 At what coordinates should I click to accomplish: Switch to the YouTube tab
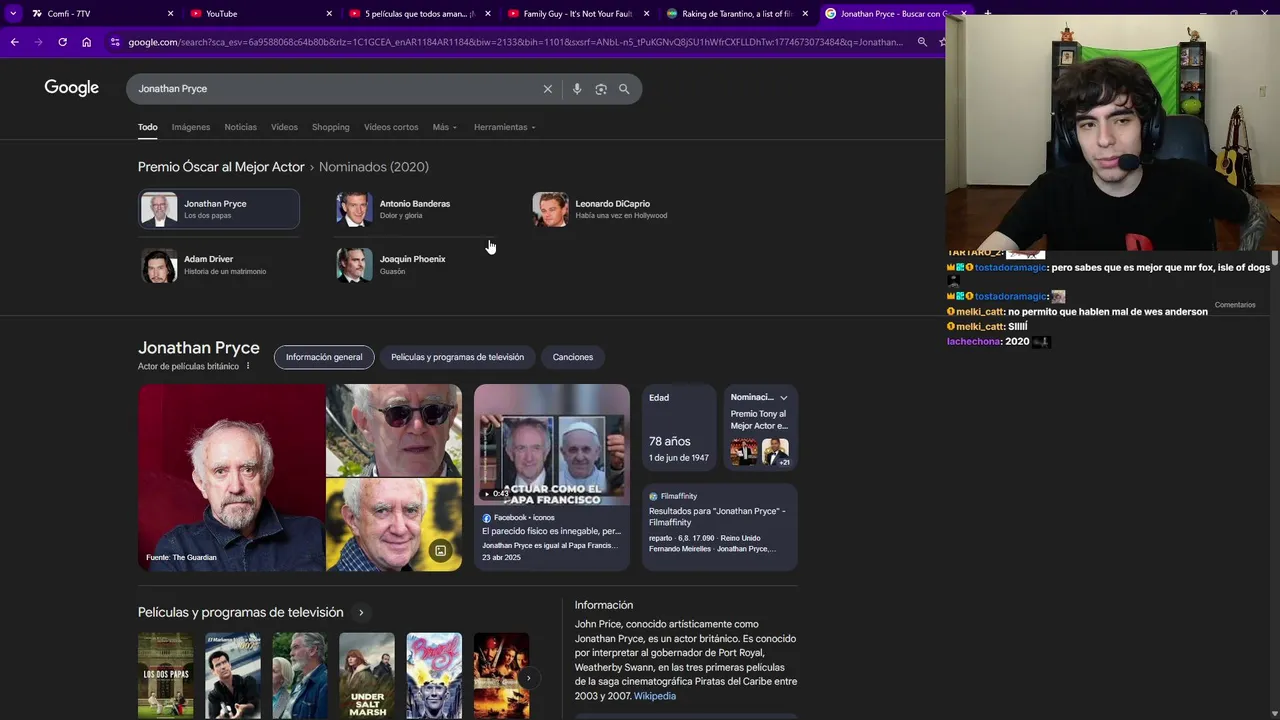(x=262, y=14)
